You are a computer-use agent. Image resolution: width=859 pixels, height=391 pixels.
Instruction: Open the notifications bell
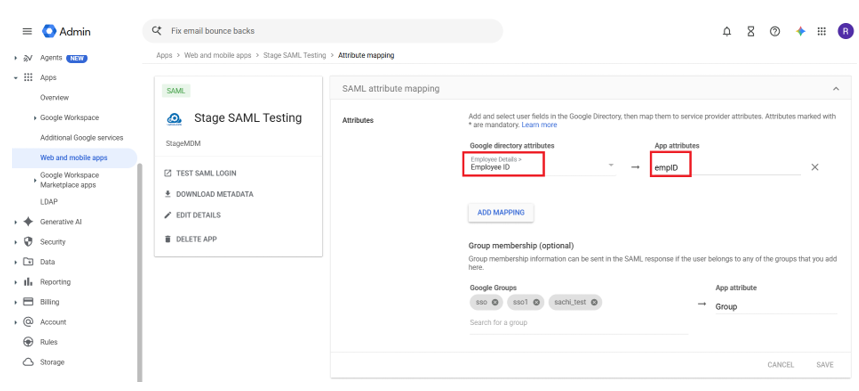(x=726, y=31)
